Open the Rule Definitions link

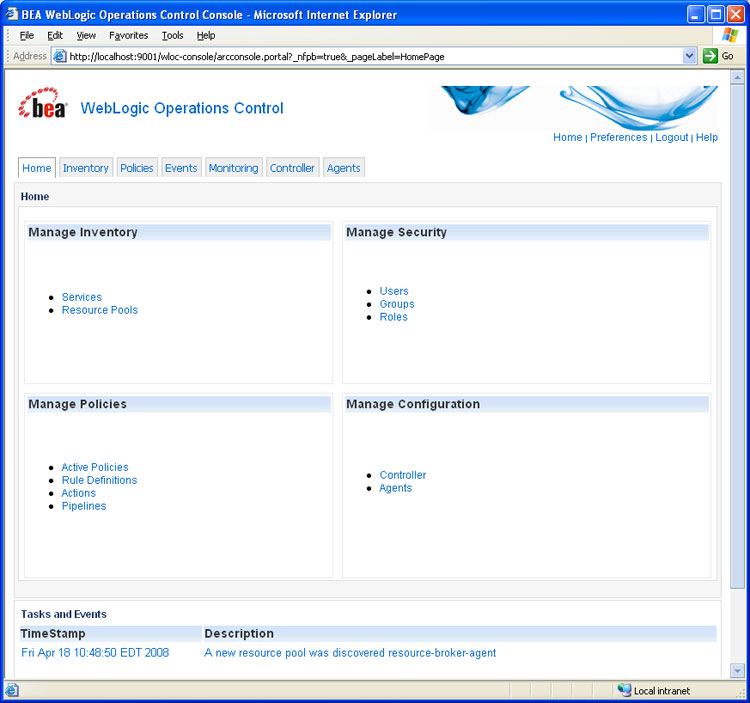tap(99, 480)
